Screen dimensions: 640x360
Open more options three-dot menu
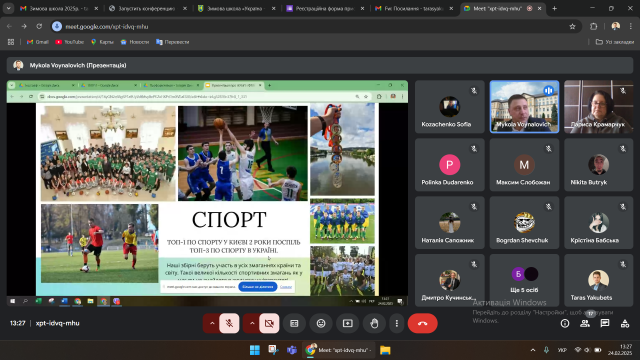tap(396, 323)
